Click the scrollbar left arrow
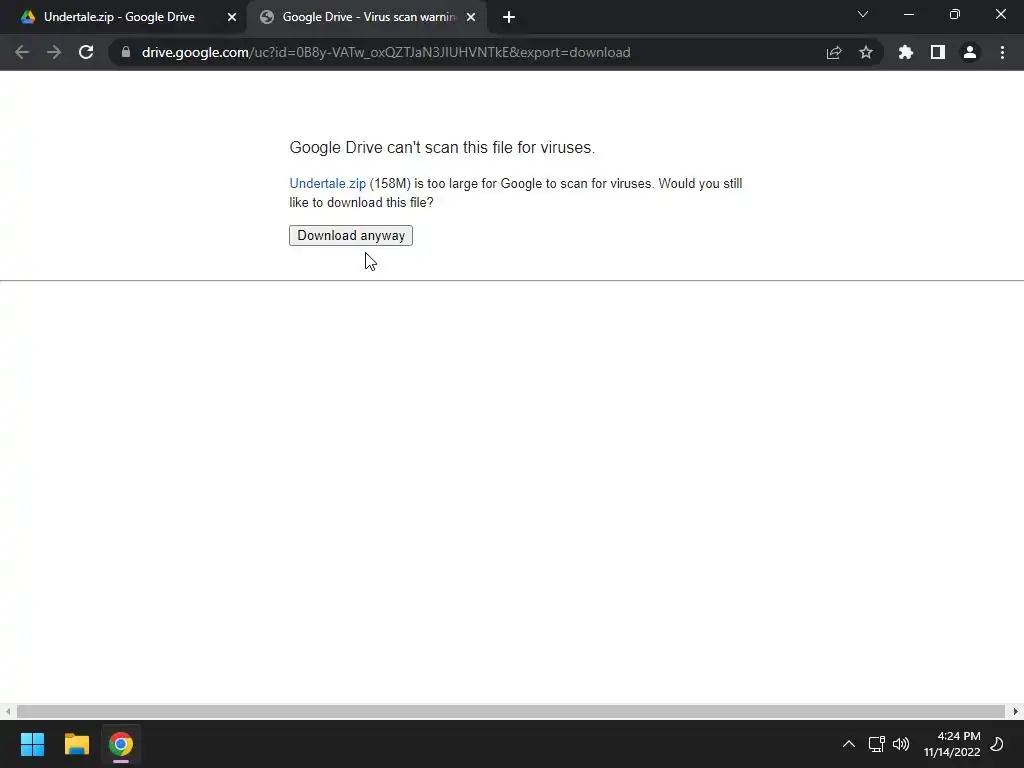Image resolution: width=1024 pixels, height=768 pixels. coord(8,711)
